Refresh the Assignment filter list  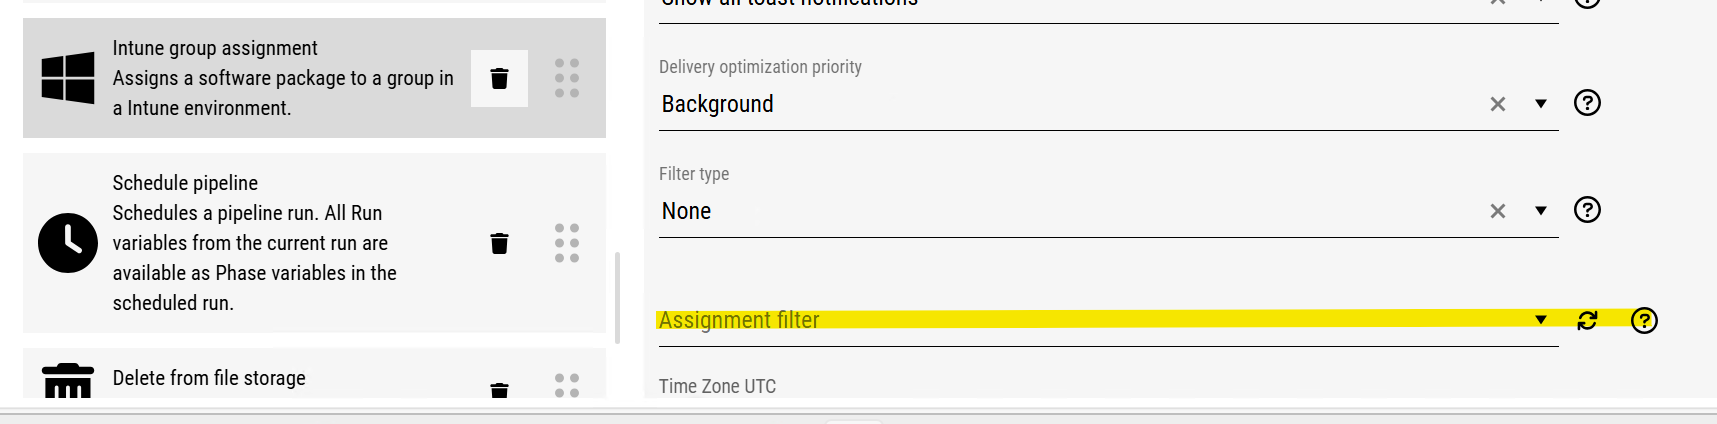(1587, 320)
